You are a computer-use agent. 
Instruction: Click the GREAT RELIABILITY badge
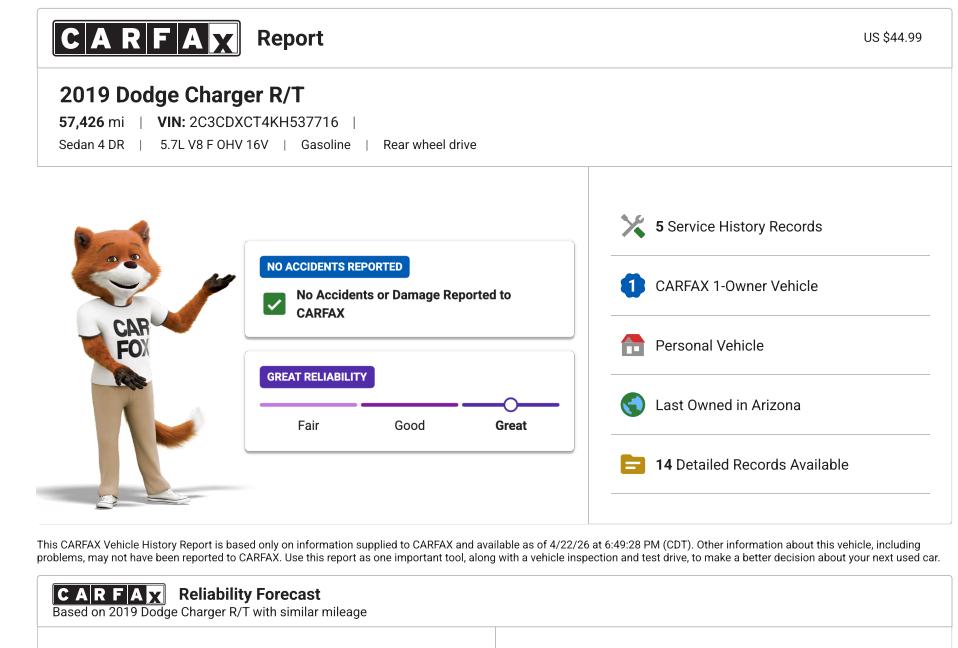coord(317,377)
